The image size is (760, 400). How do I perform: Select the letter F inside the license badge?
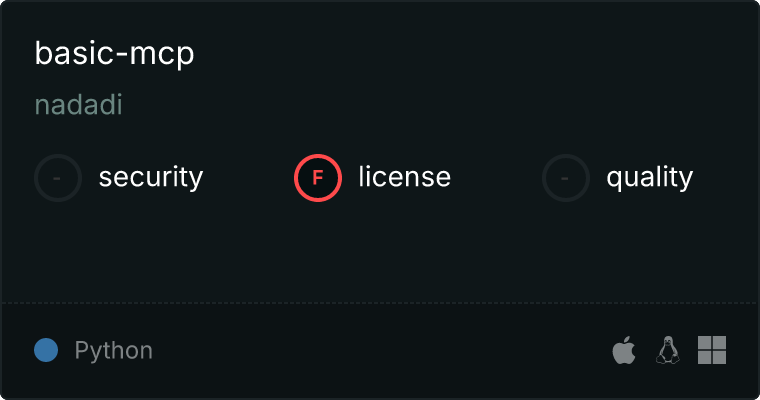tap(318, 178)
